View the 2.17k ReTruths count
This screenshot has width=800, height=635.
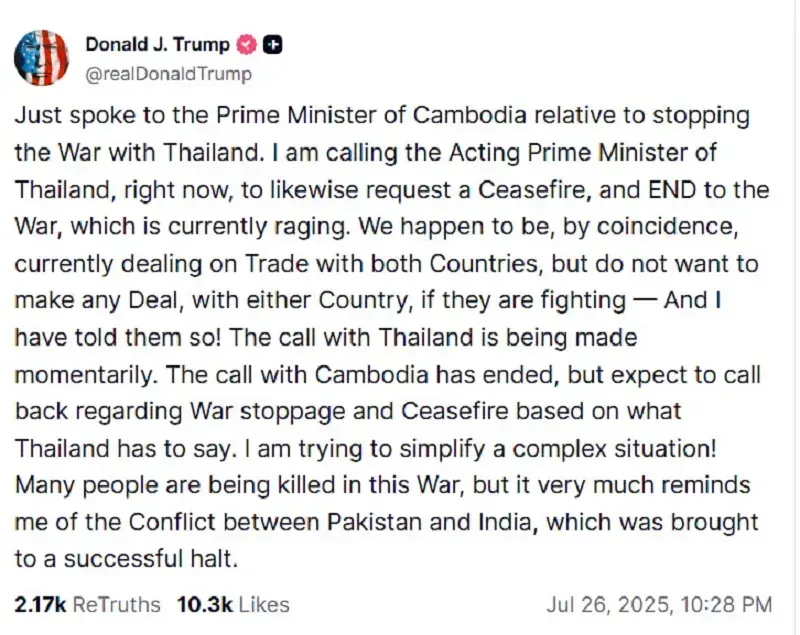40,605
